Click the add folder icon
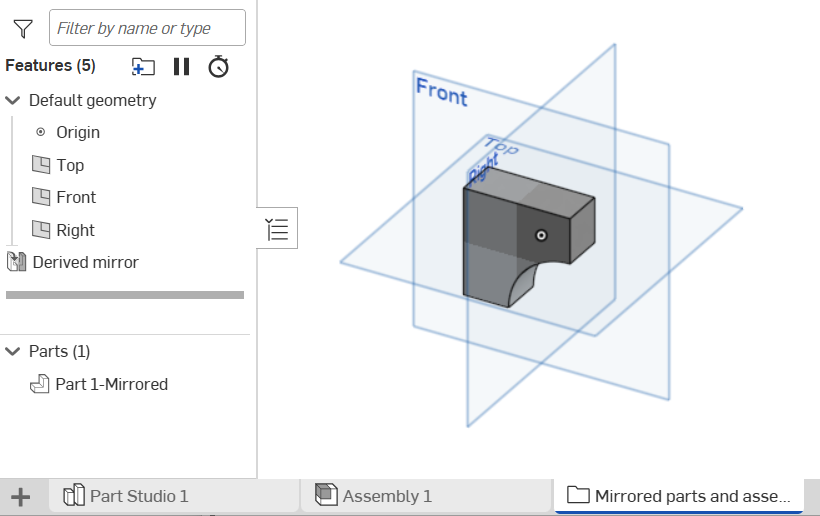Image resolution: width=820 pixels, height=516 pixels. coord(143,66)
